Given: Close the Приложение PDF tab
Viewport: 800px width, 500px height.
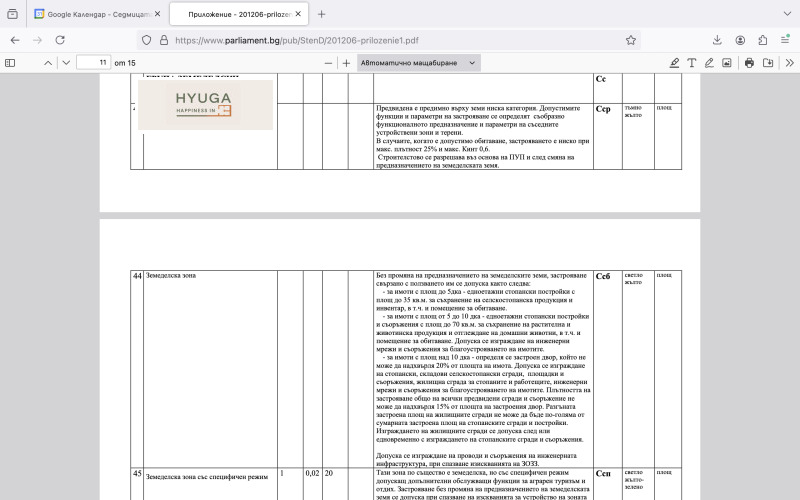Looking at the screenshot, I should (298, 14).
